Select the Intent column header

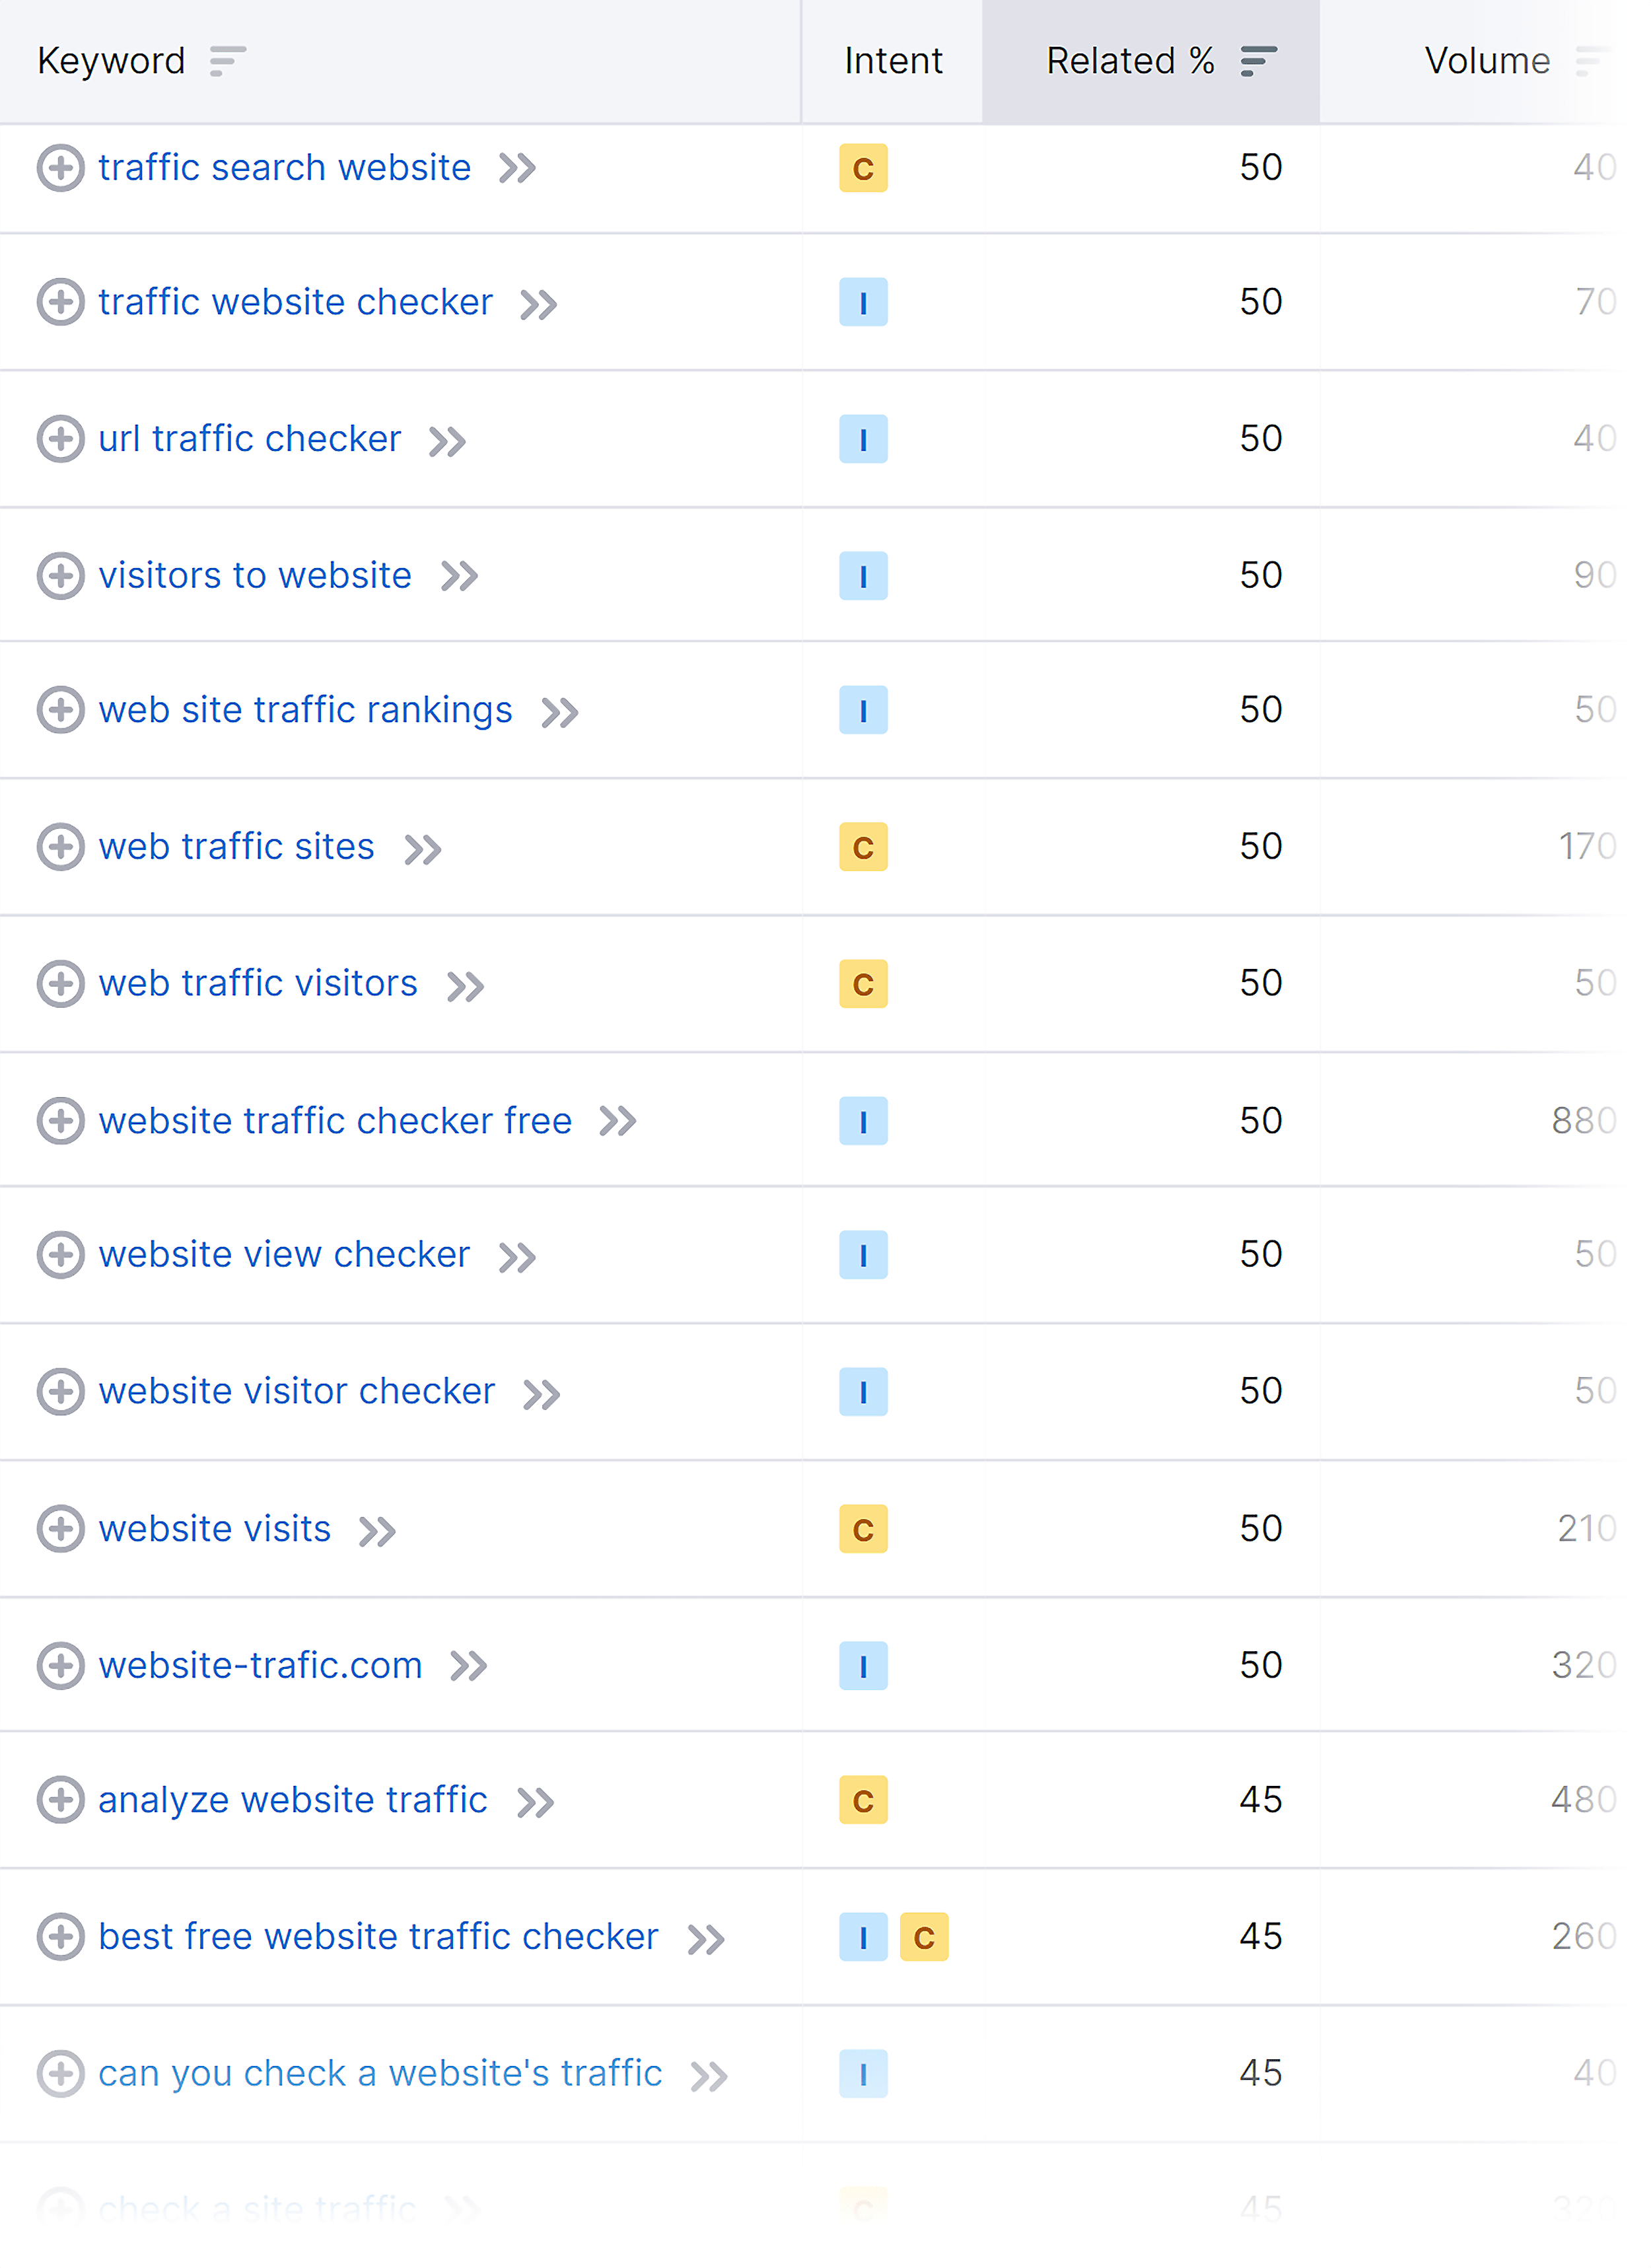[x=893, y=61]
